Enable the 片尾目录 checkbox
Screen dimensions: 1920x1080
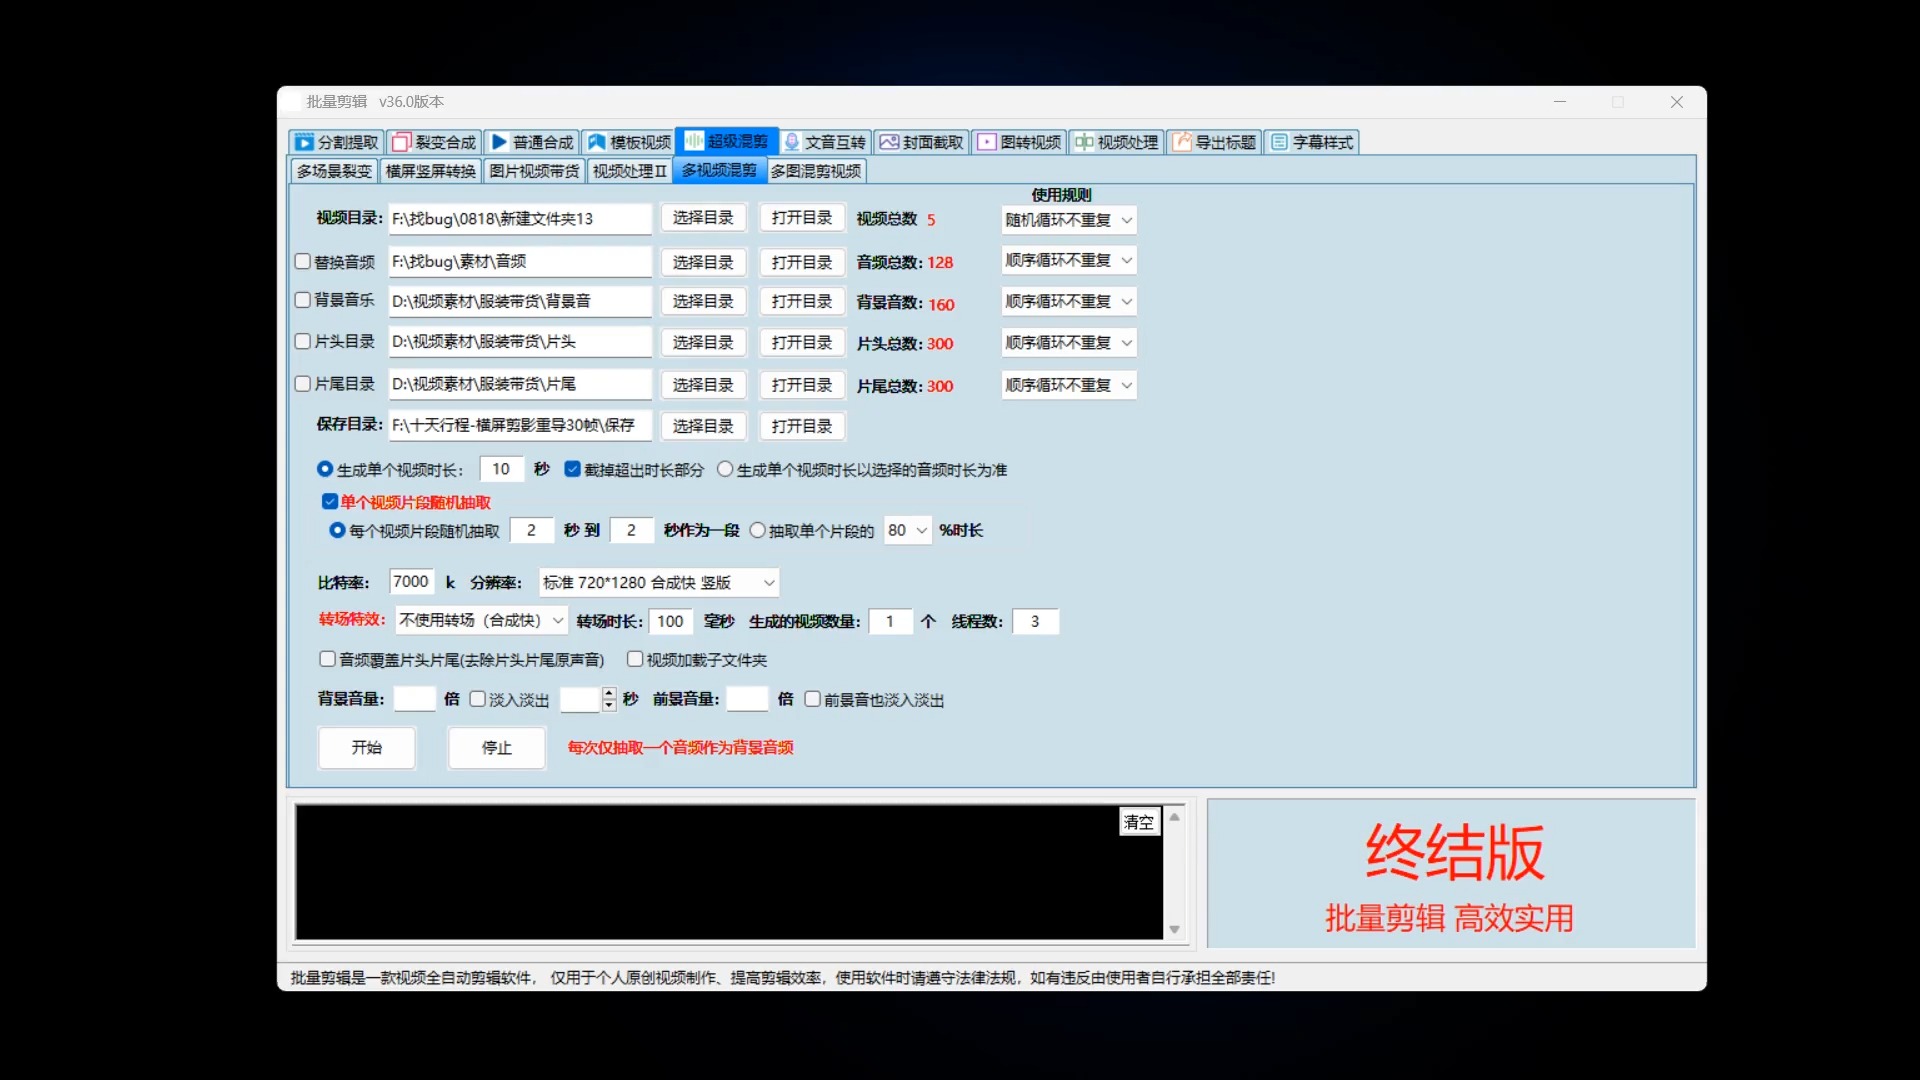coord(303,383)
